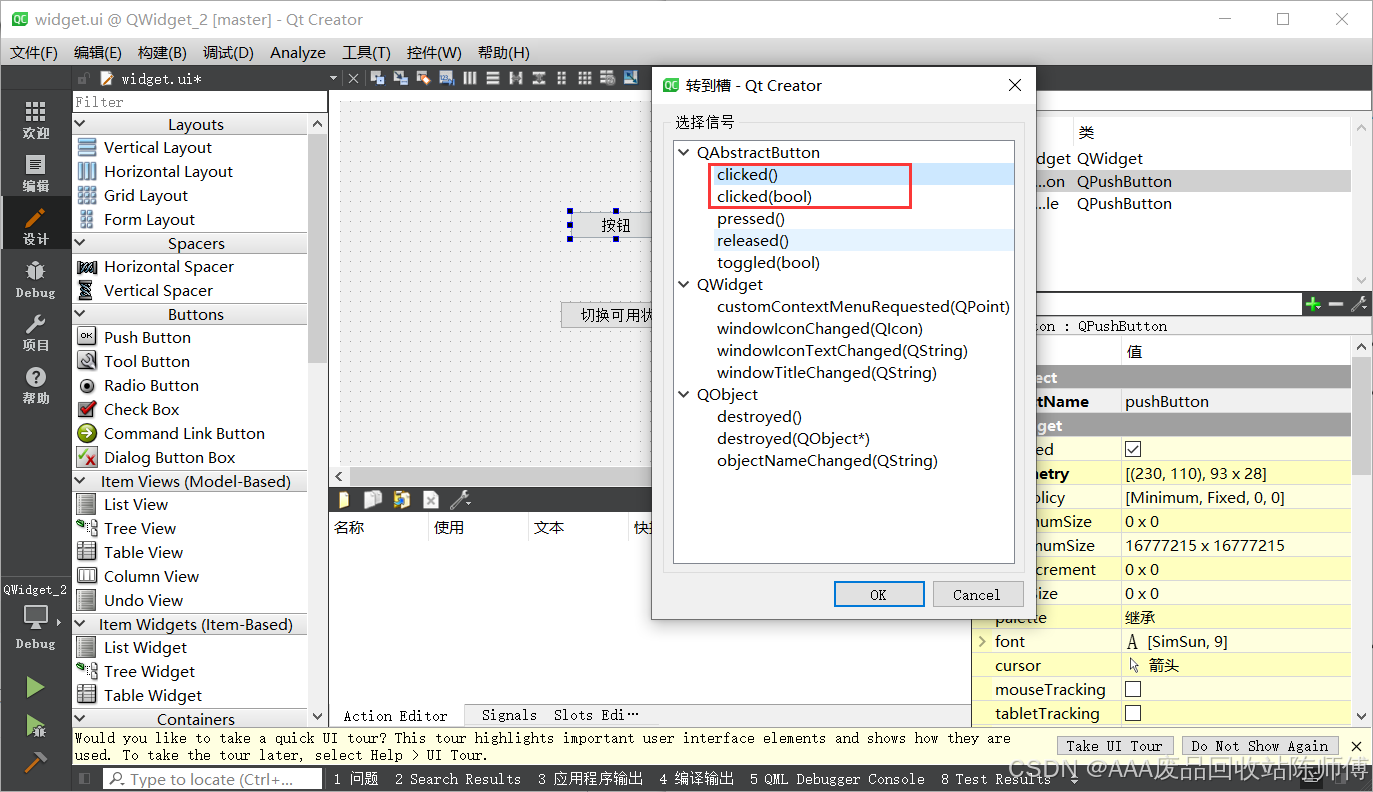The height and width of the screenshot is (792, 1373).
Task: Click the widget box Filter field
Action: (200, 102)
